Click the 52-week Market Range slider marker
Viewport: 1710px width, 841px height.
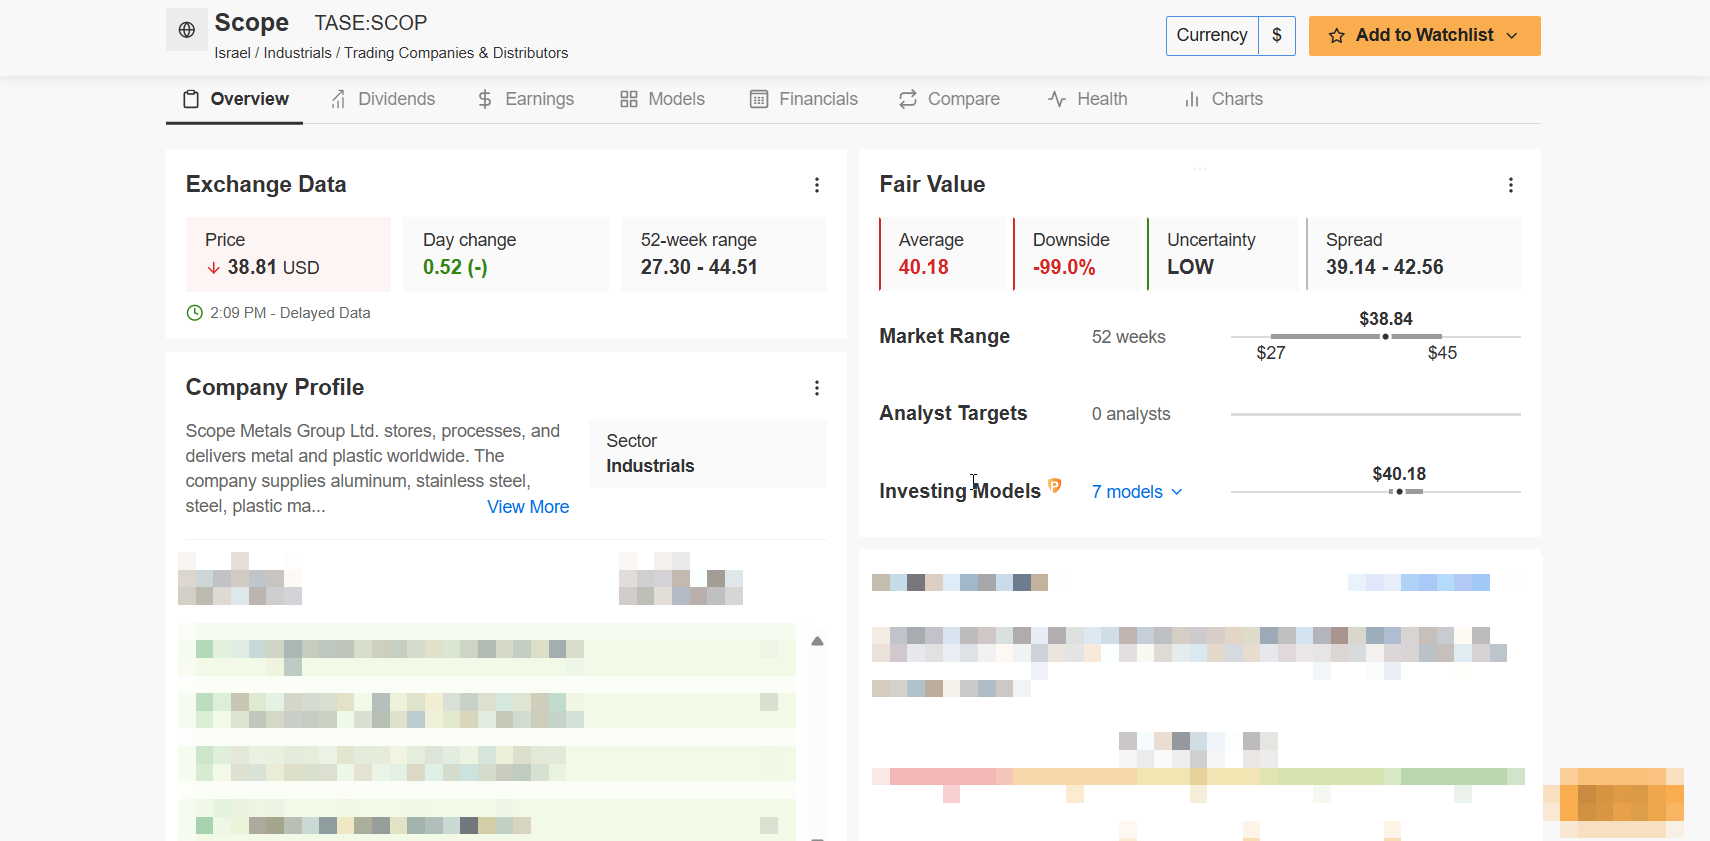coord(1385,337)
